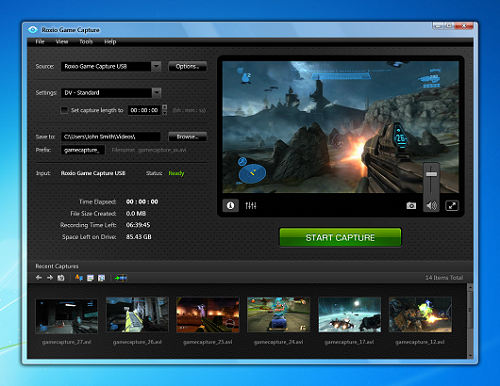Click the rename icon with the orange letter A
This screenshot has height=386, width=500.
pos(79,278)
